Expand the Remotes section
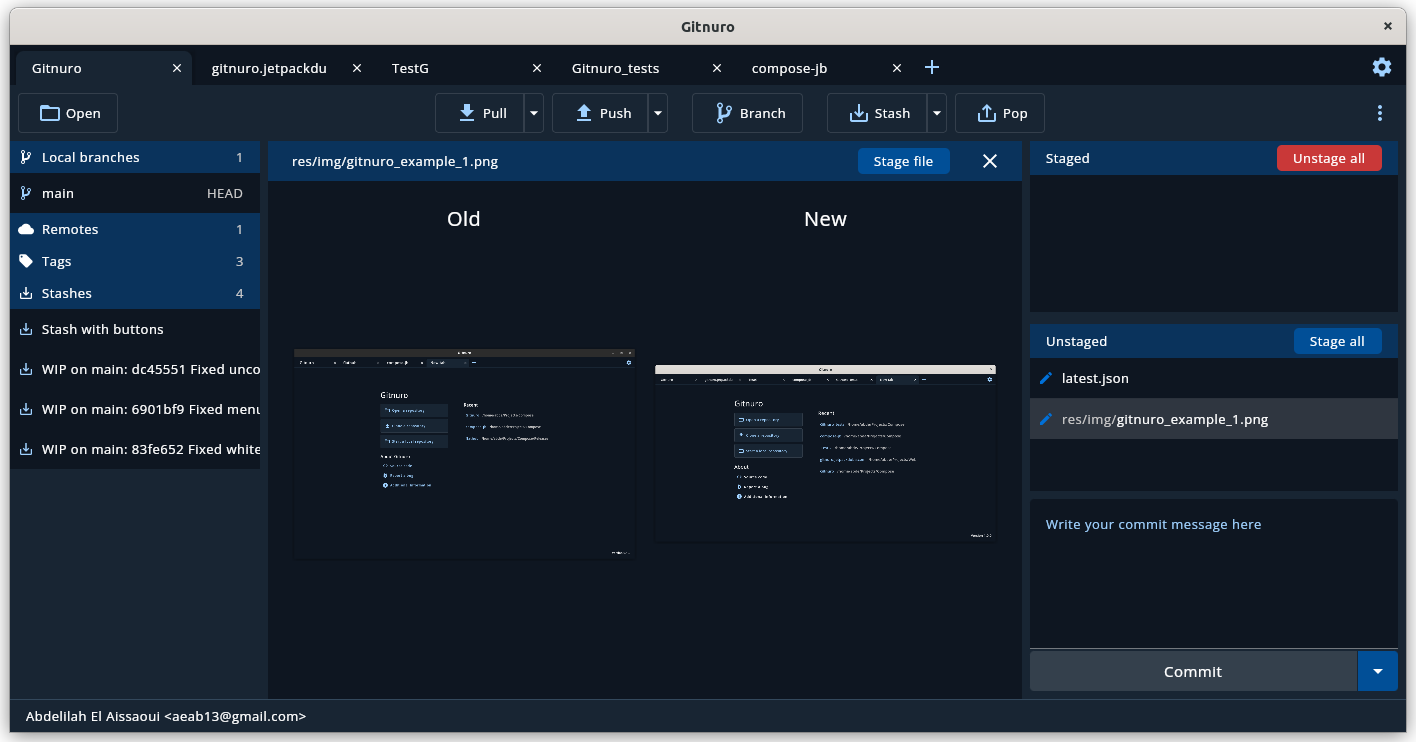 point(135,229)
